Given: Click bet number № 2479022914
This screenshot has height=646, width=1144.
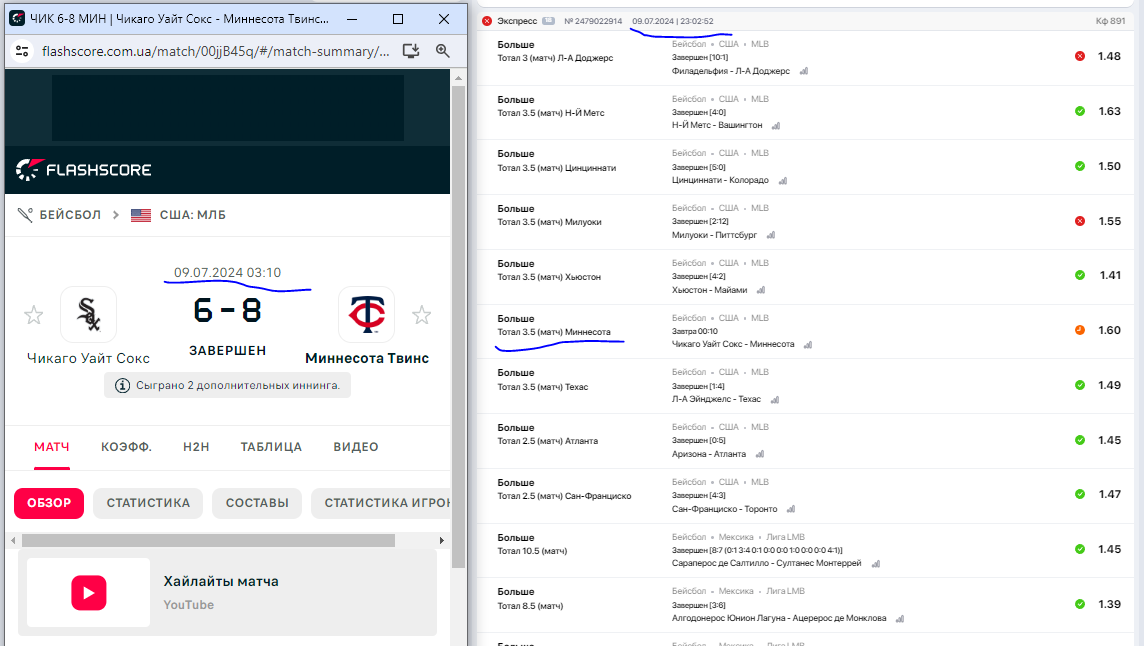Looking at the screenshot, I should (x=593, y=21).
